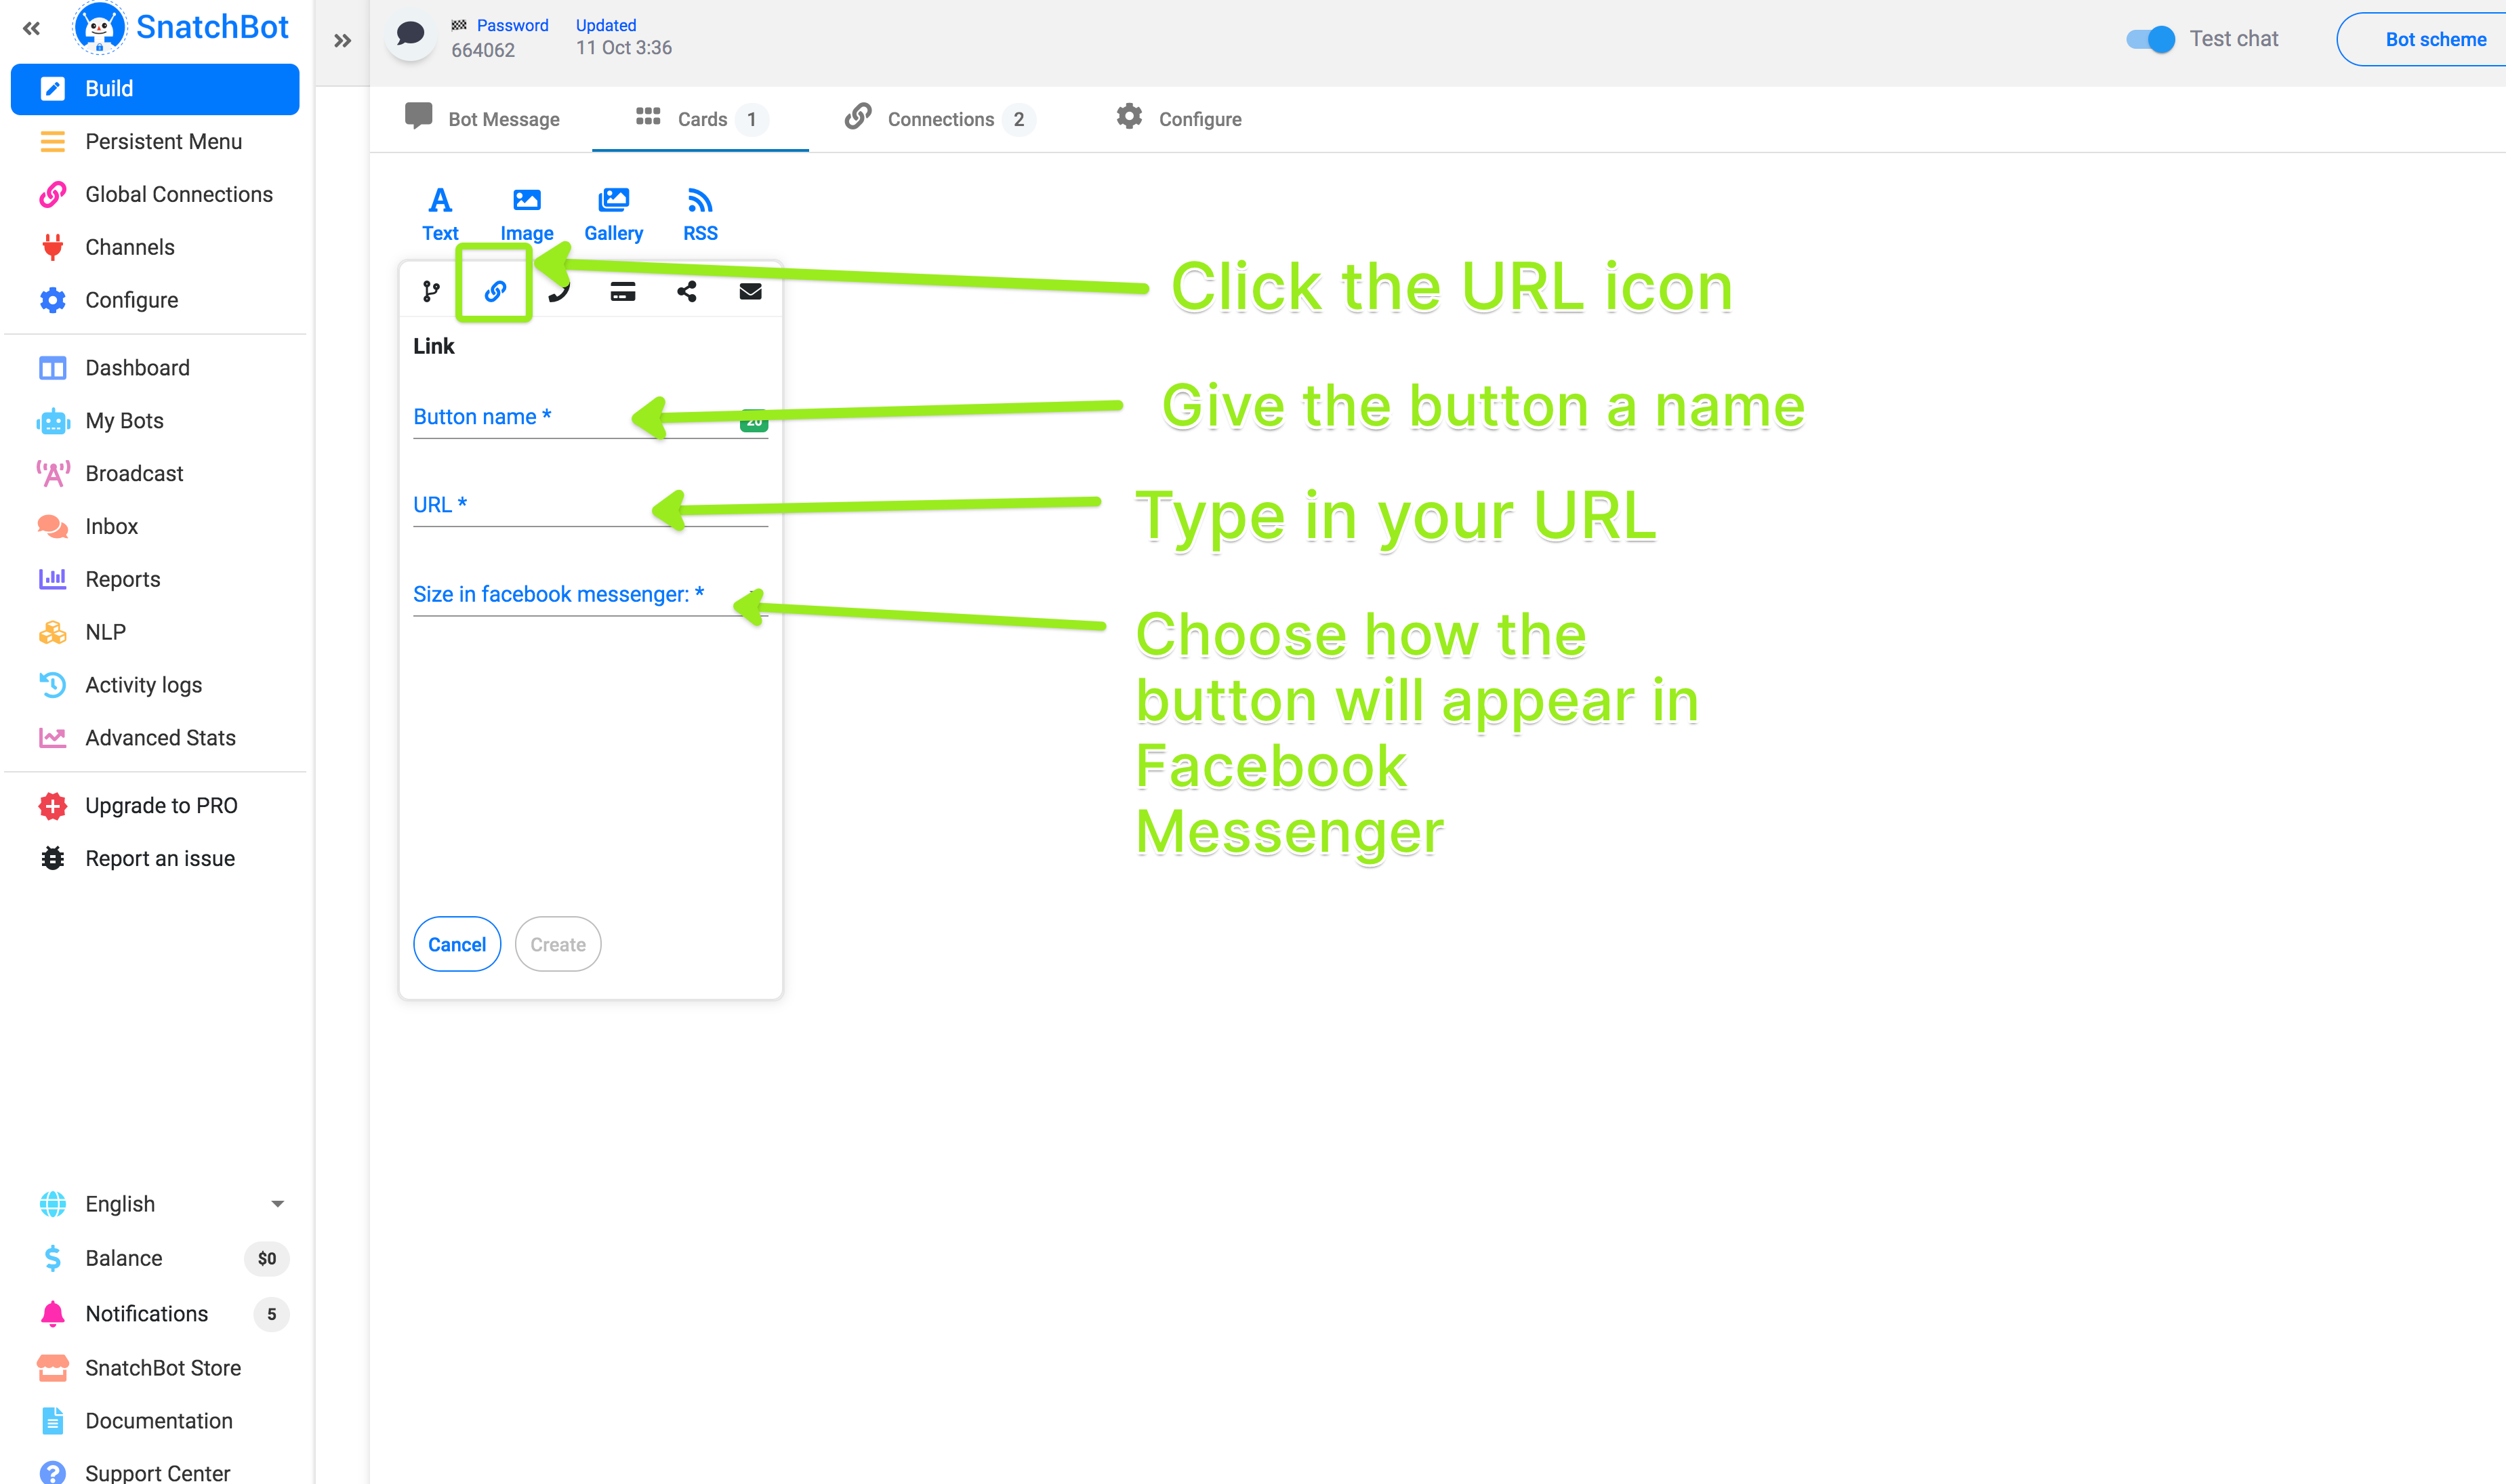This screenshot has height=1484, width=2506.
Task: Open the Bot Message tab
Action: [x=483, y=119]
